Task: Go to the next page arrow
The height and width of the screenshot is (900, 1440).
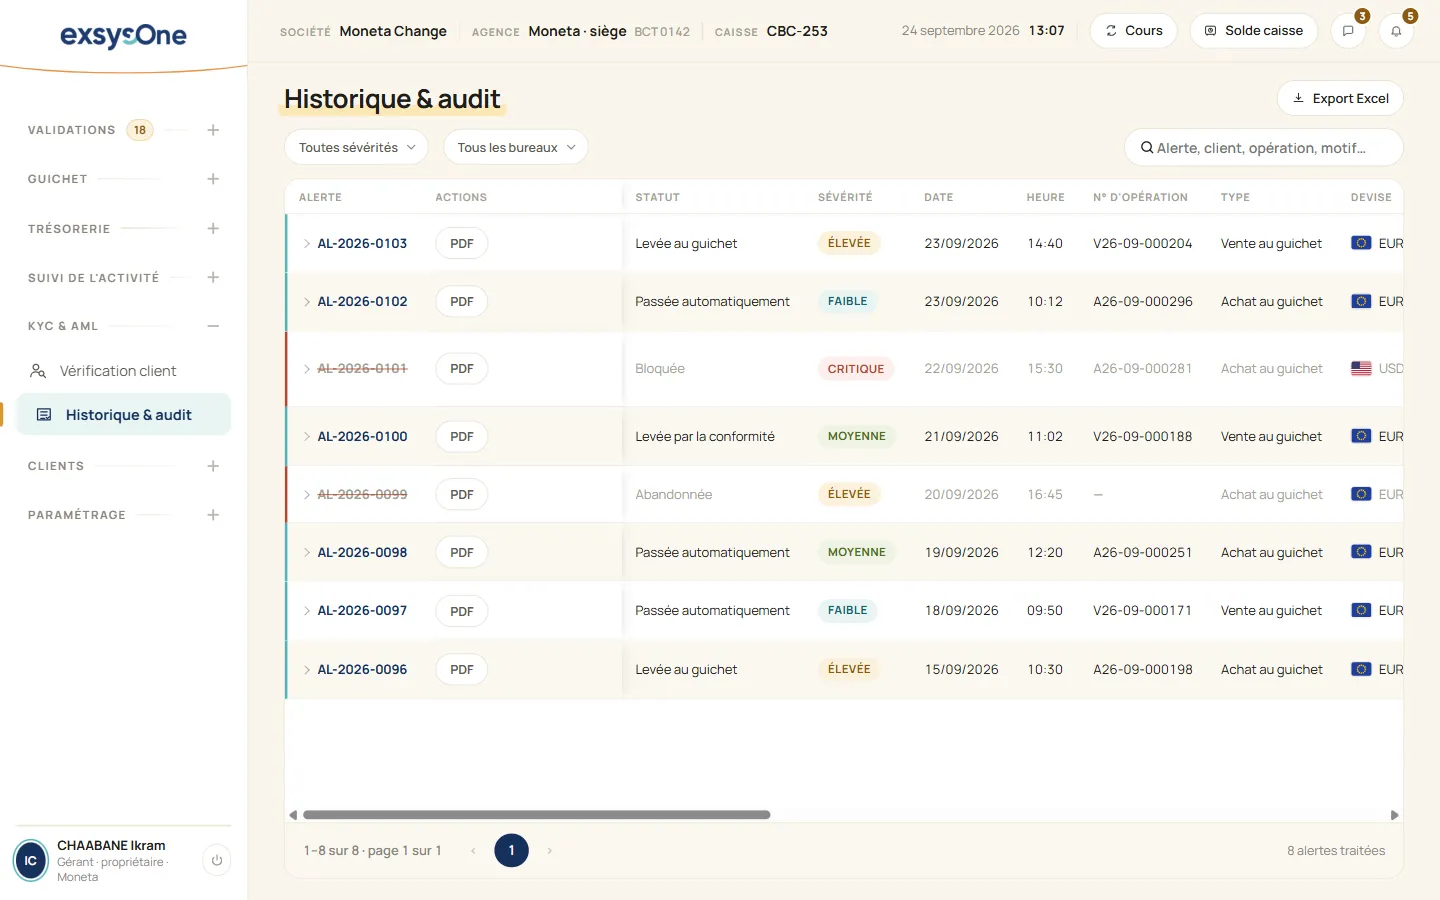Action: [549, 851]
